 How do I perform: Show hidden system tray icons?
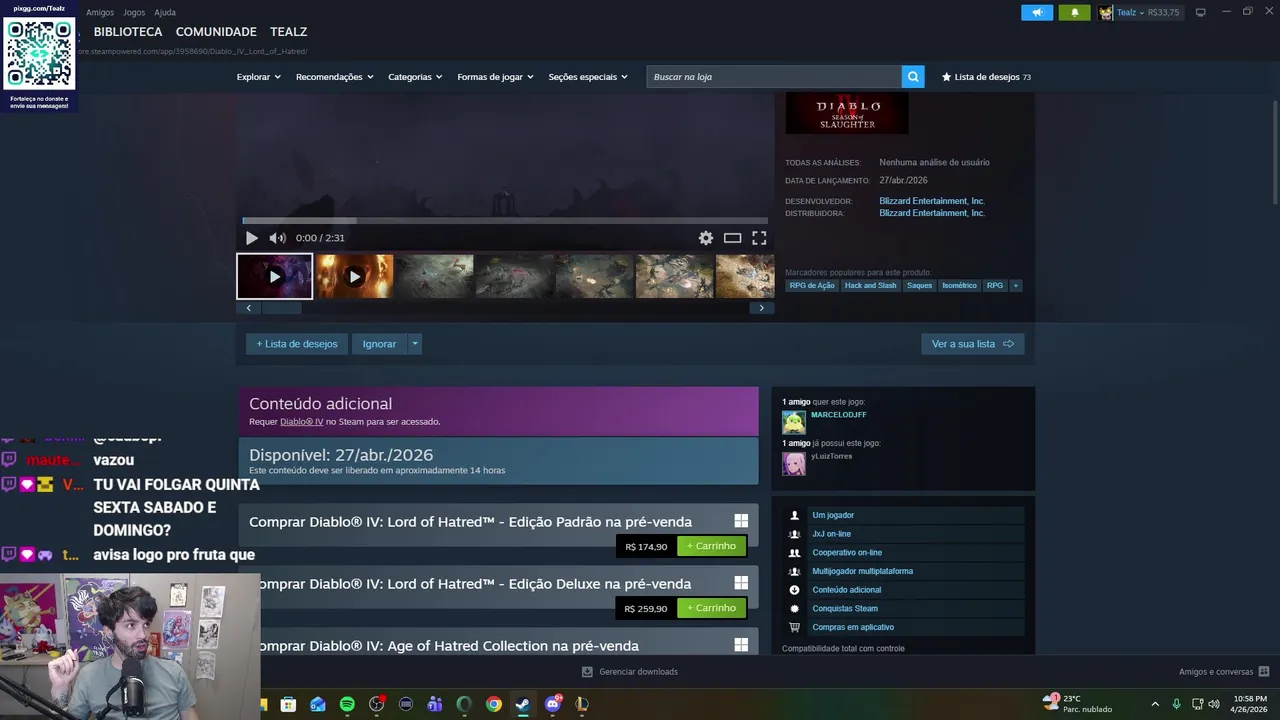click(1155, 704)
